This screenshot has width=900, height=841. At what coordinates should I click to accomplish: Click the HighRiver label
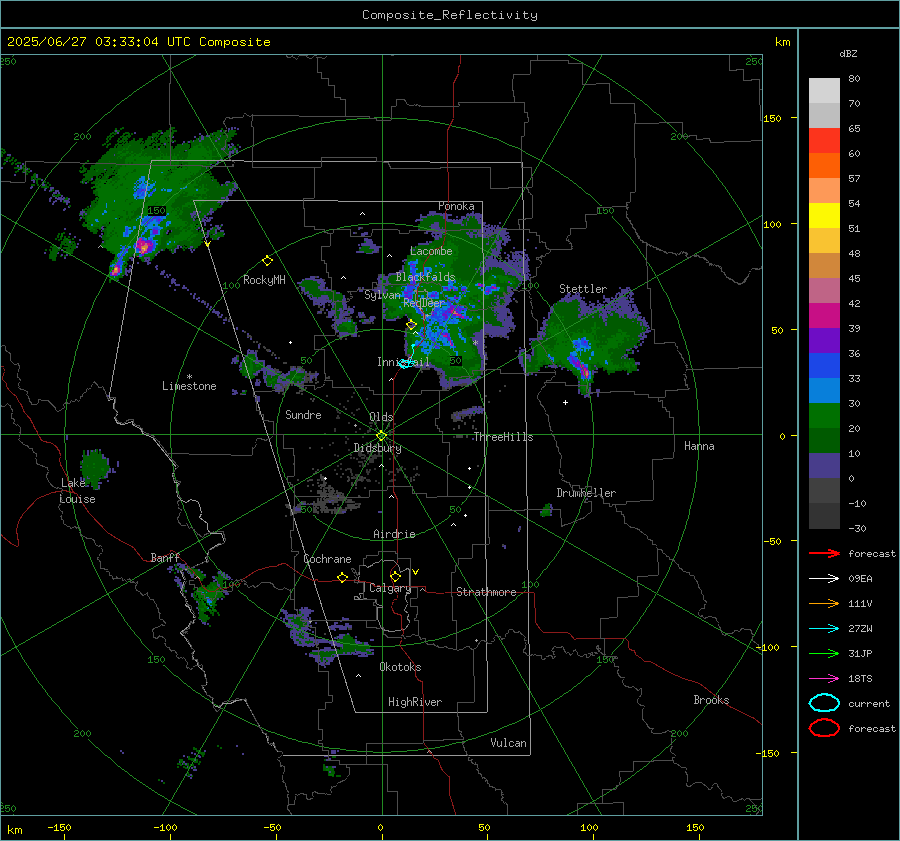[415, 702]
